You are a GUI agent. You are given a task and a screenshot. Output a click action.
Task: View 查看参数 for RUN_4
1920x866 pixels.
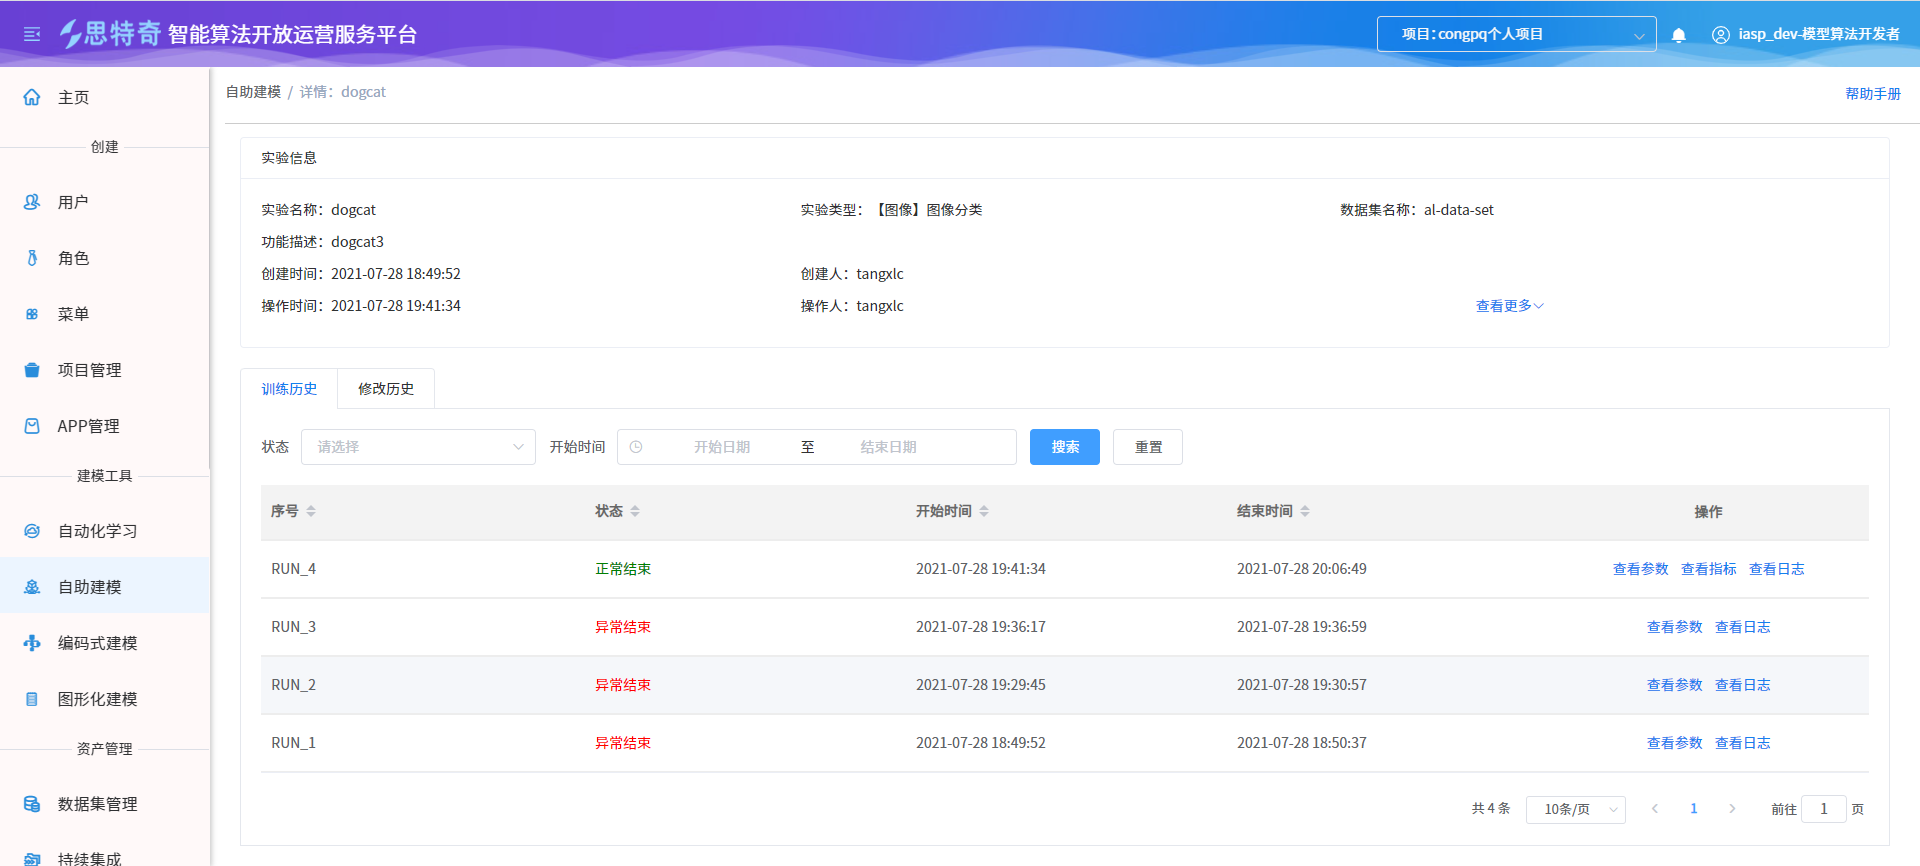(x=1640, y=569)
